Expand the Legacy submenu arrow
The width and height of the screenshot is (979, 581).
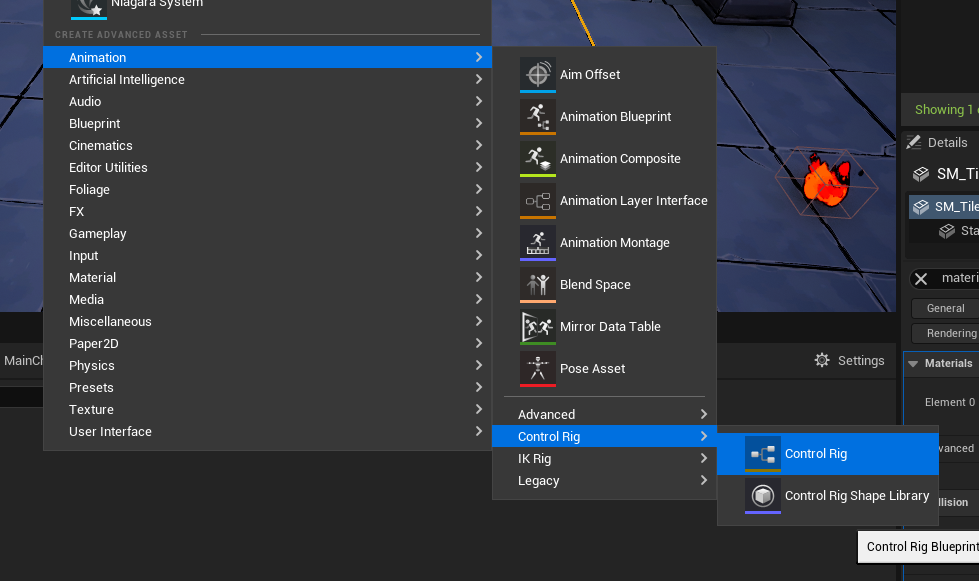pyautogui.click(x=704, y=481)
